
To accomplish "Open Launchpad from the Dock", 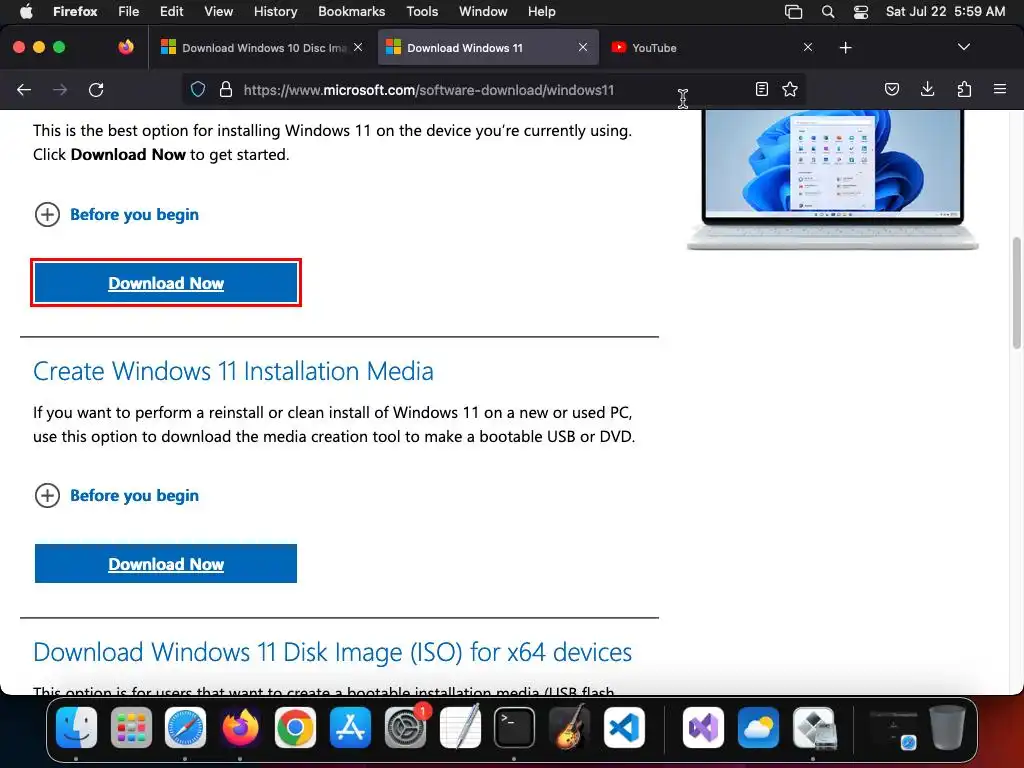I will pos(131,727).
